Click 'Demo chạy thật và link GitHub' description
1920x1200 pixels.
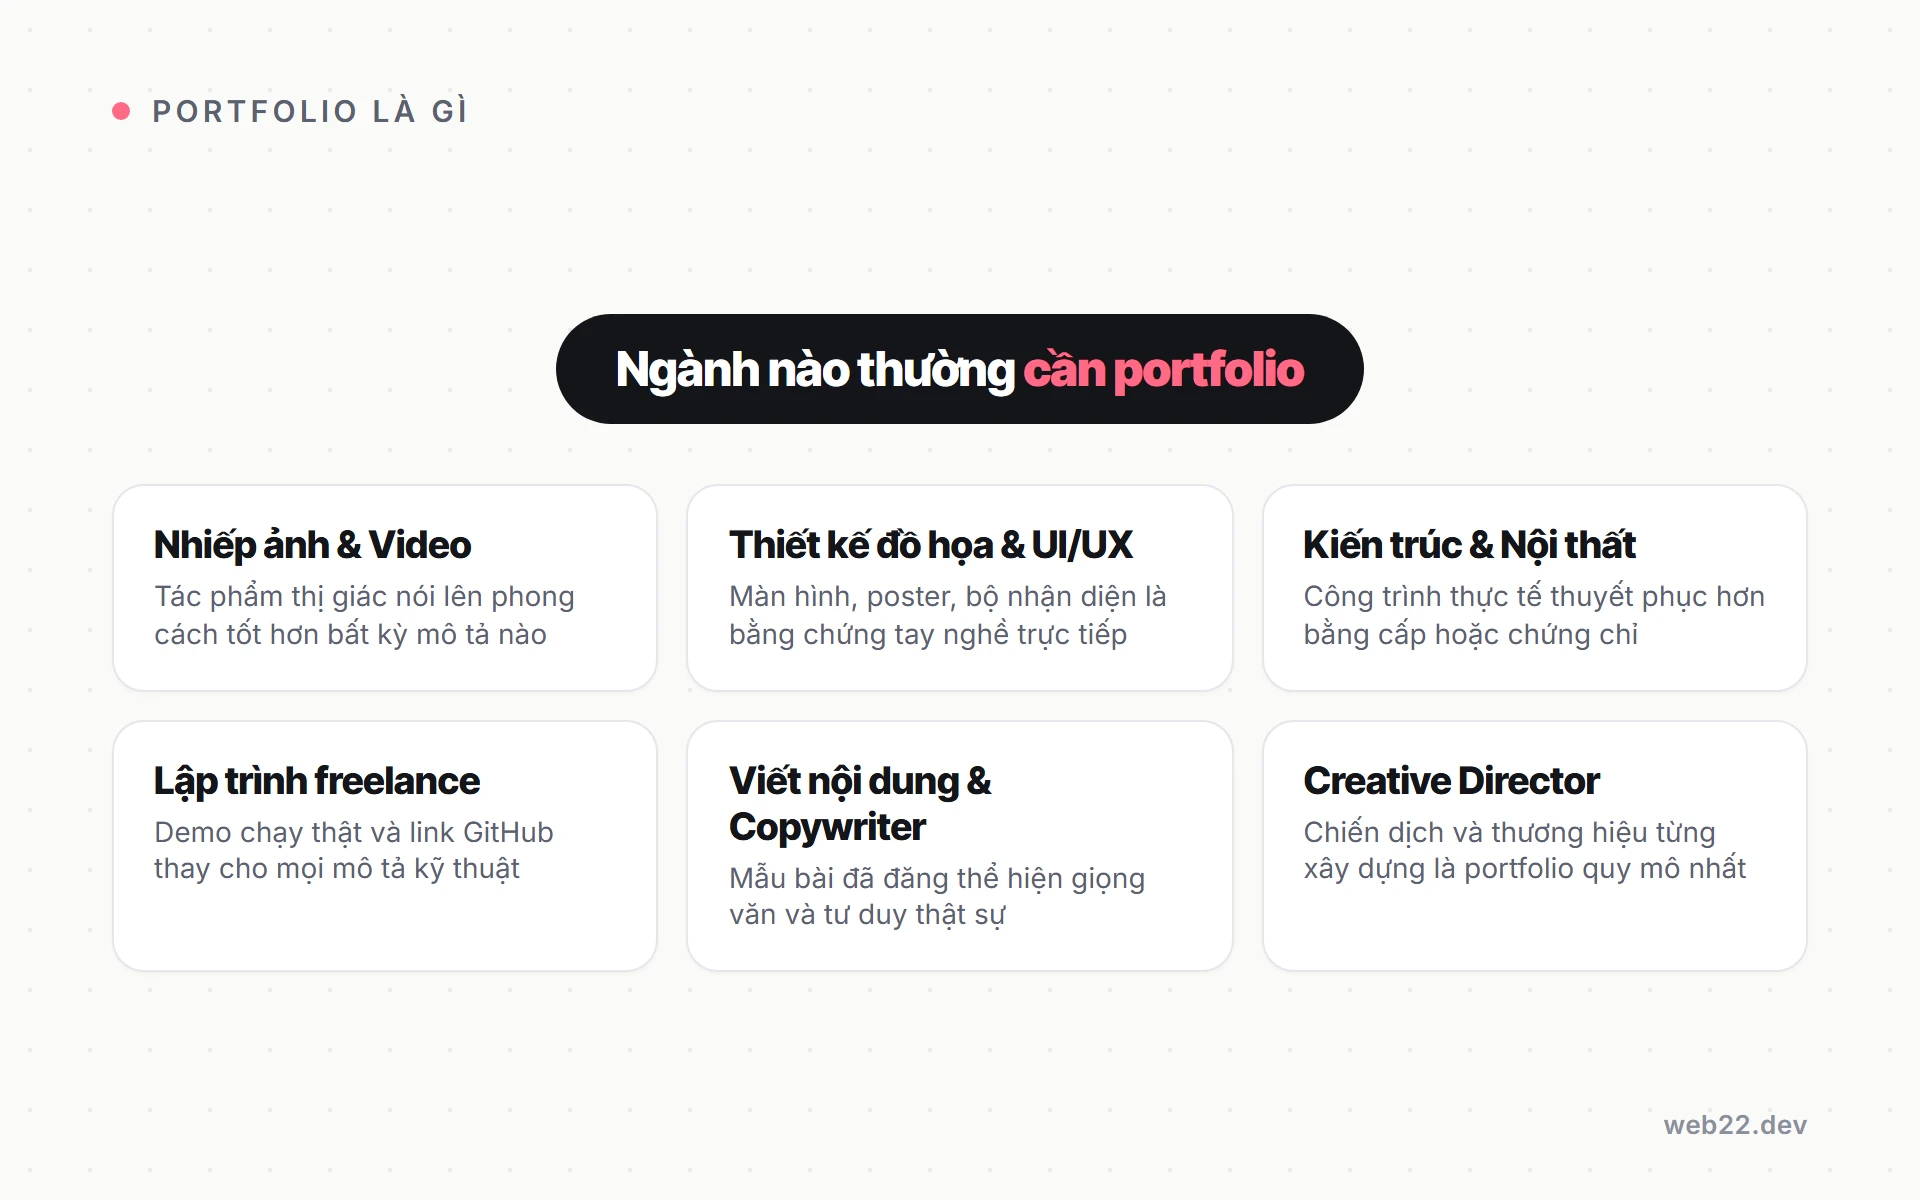(354, 850)
